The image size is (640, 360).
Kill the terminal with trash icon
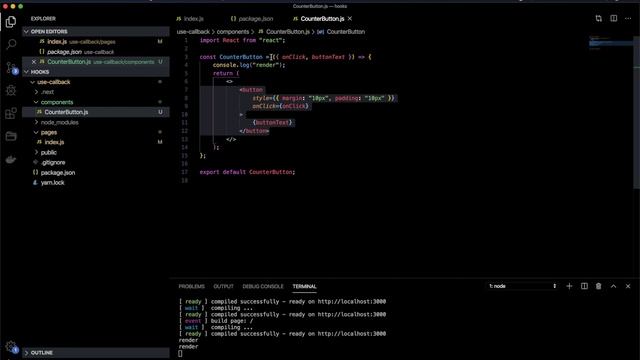[x=599, y=286]
